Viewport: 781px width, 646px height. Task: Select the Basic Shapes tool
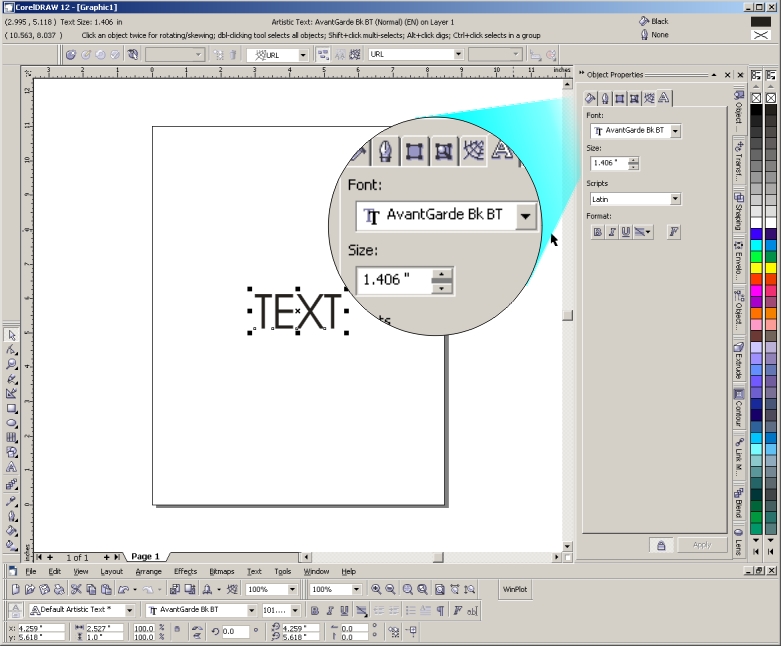pos(11,452)
